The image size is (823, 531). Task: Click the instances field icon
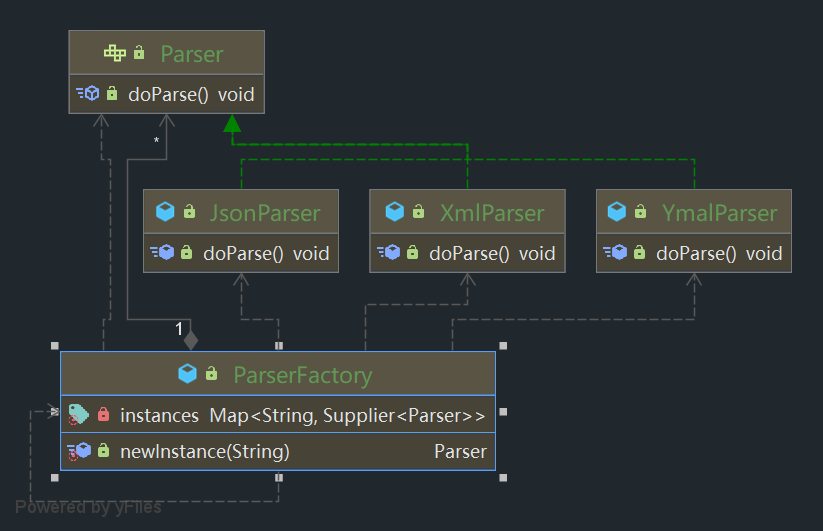pyautogui.click(x=79, y=414)
